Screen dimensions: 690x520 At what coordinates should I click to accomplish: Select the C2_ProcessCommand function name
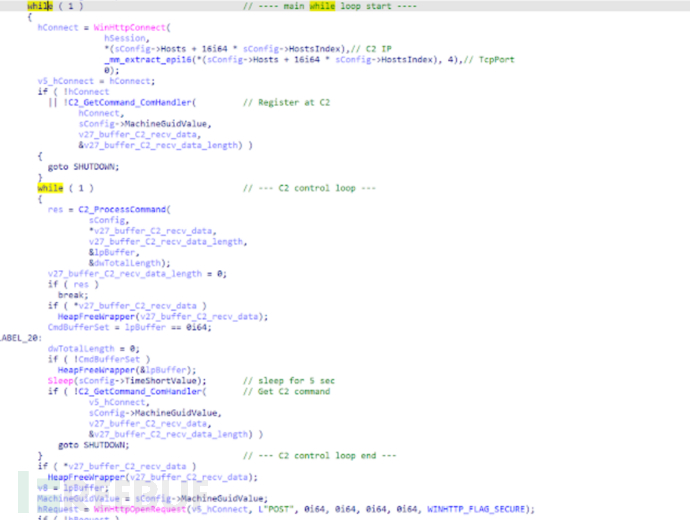[x=122, y=209]
